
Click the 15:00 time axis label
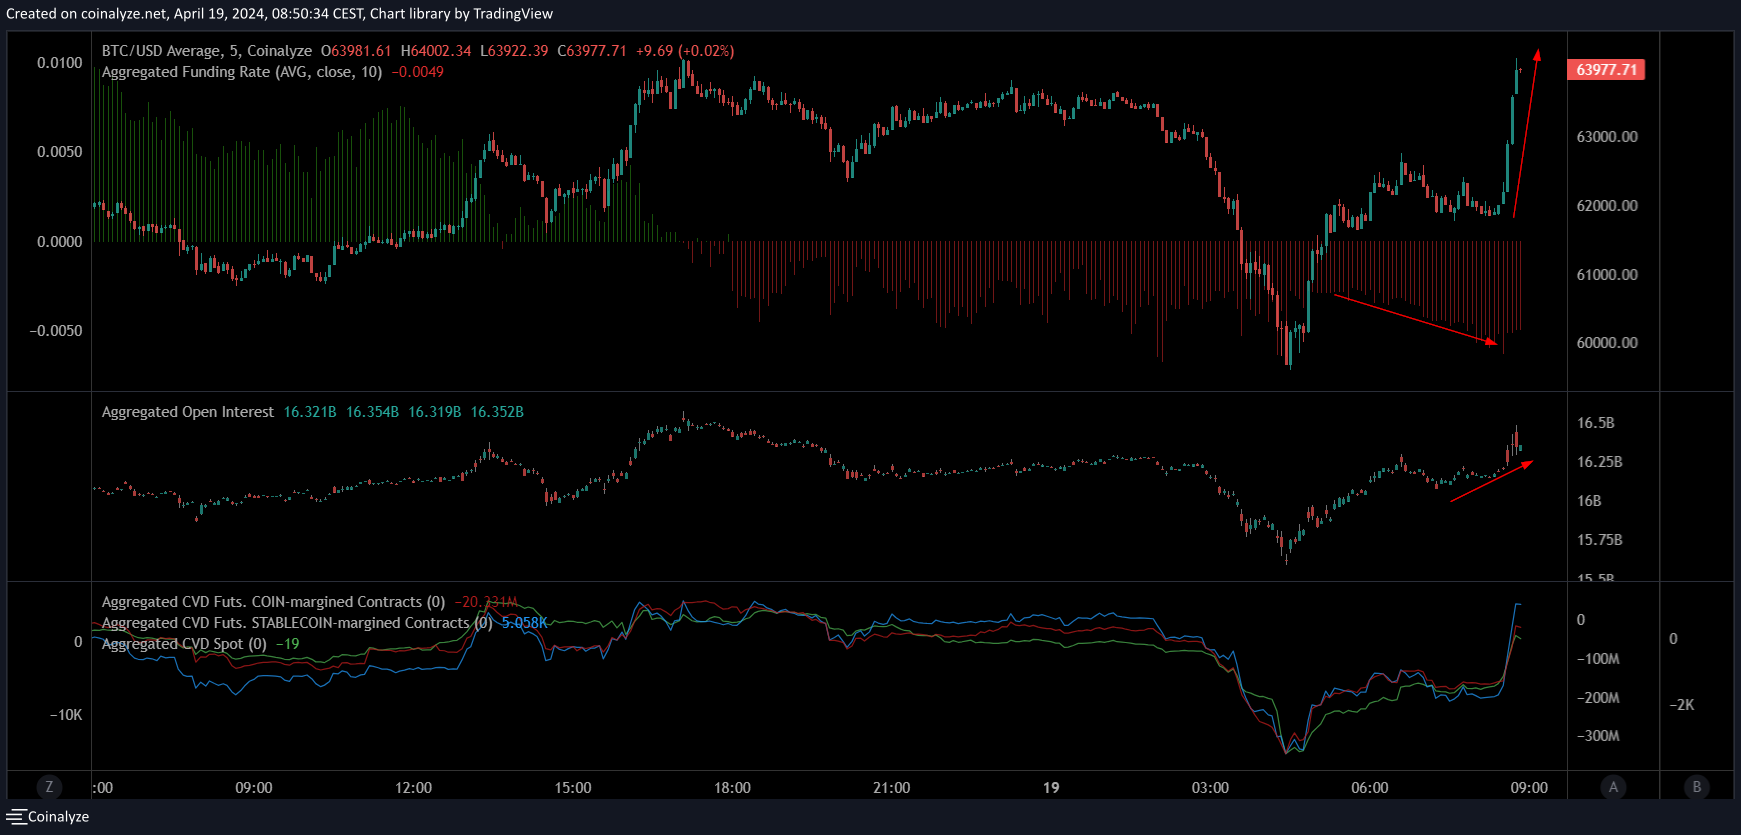(x=573, y=788)
